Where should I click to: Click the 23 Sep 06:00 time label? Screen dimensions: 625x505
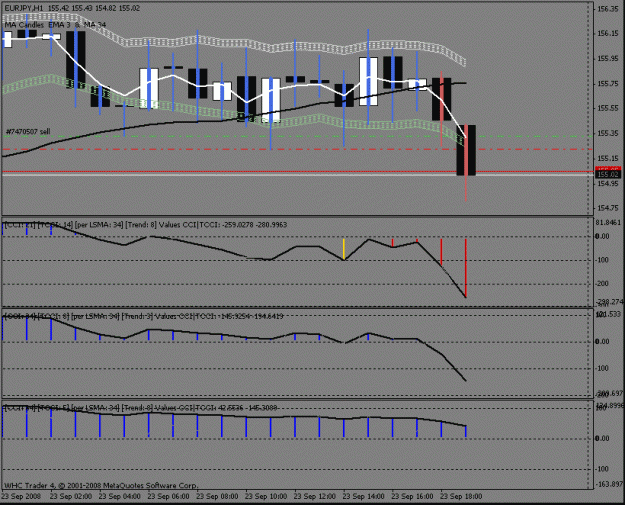point(168,496)
